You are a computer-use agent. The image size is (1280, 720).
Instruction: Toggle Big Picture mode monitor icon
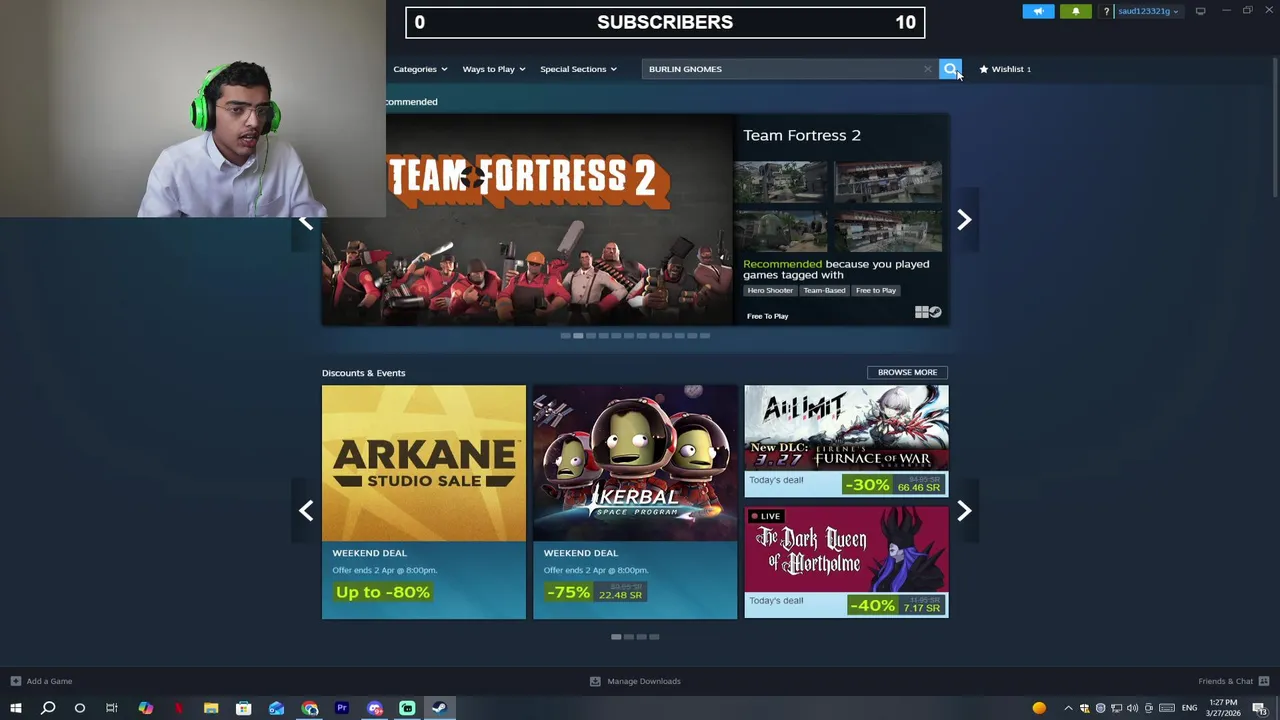1200,11
